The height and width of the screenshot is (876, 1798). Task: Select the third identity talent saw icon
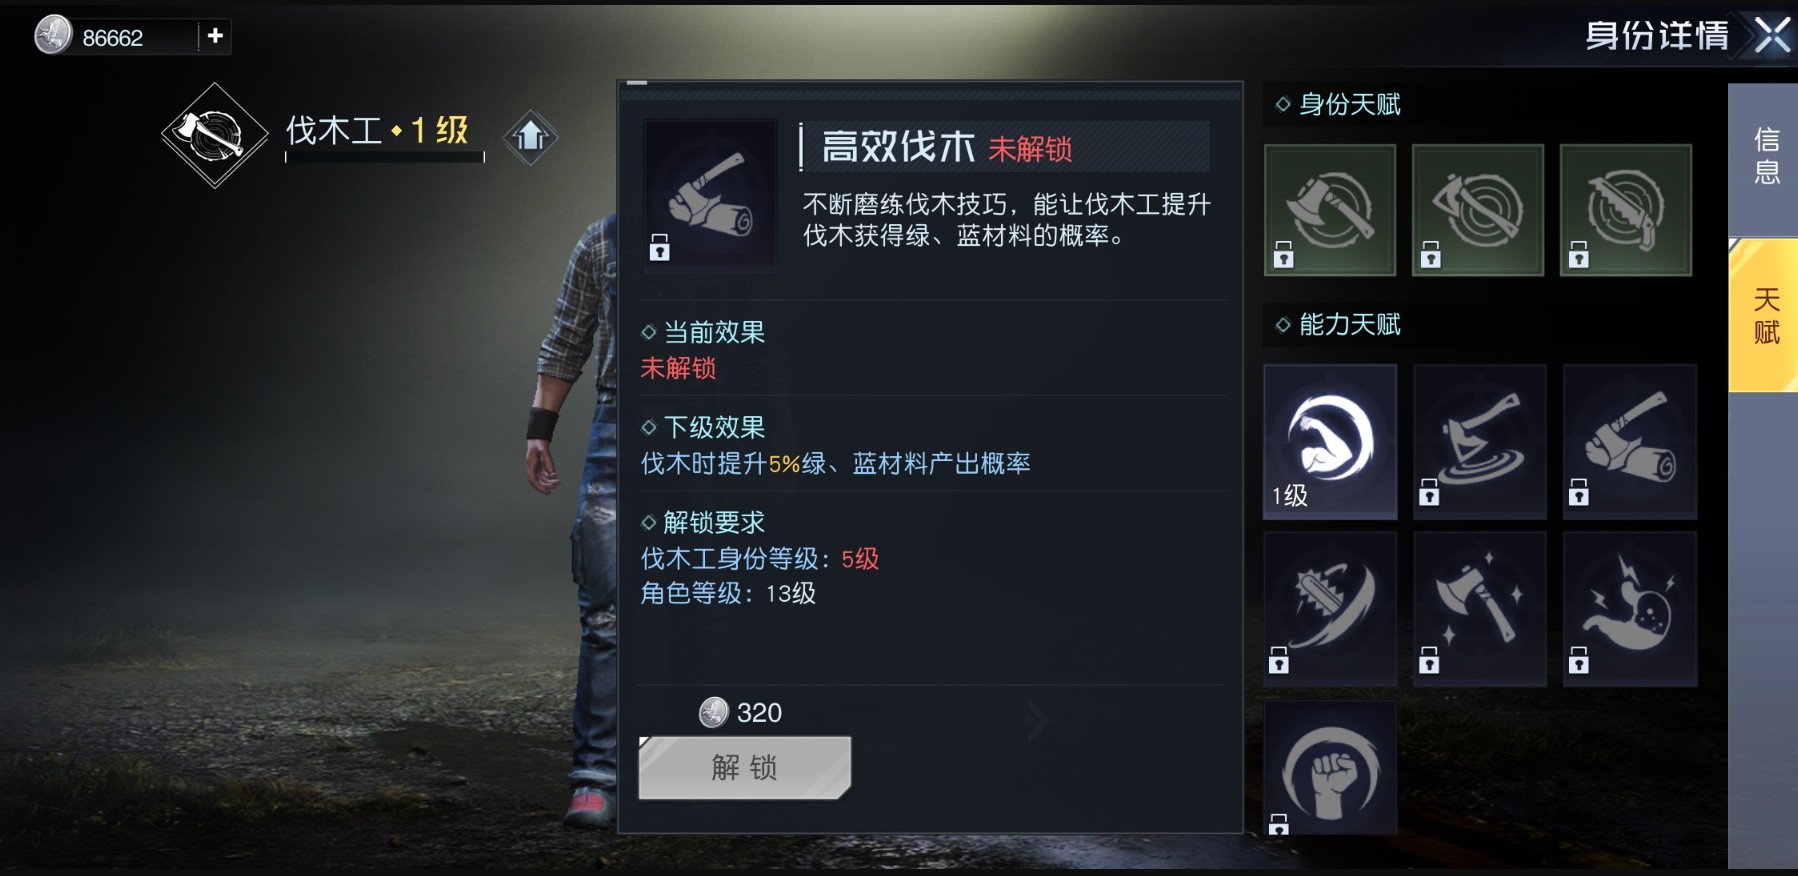(x=1626, y=210)
